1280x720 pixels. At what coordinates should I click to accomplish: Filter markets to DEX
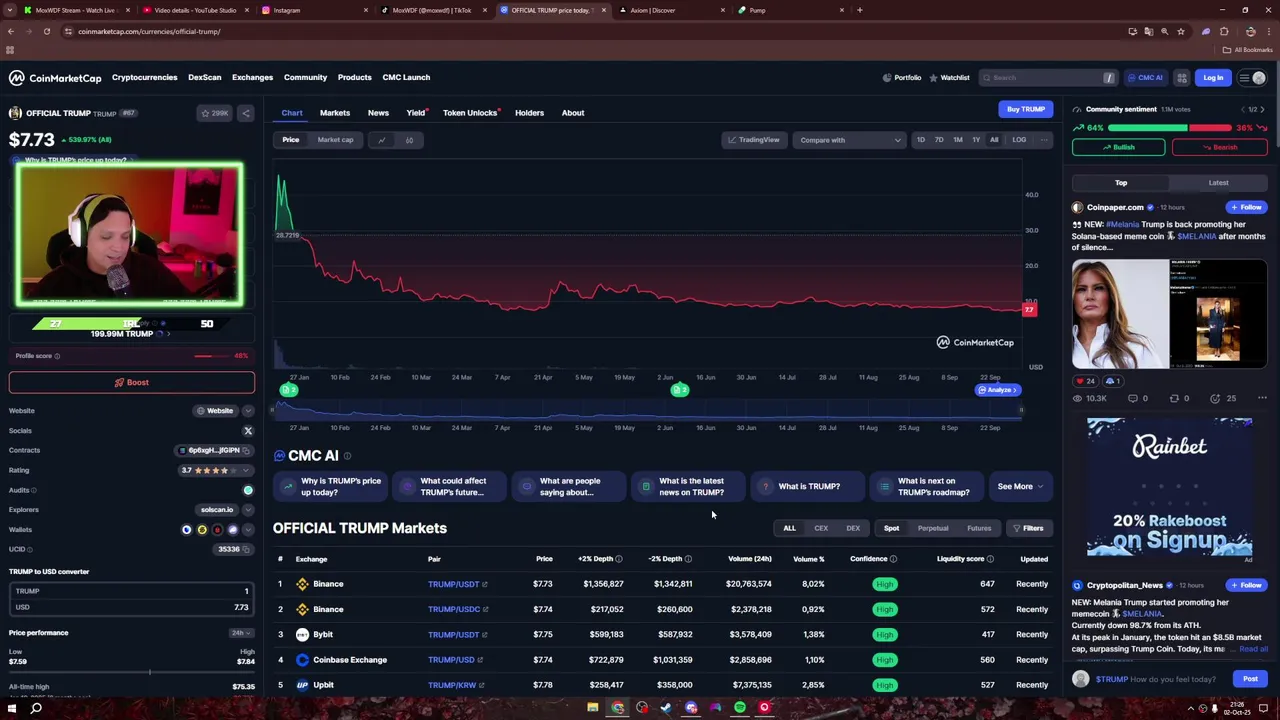click(x=853, y=528)
